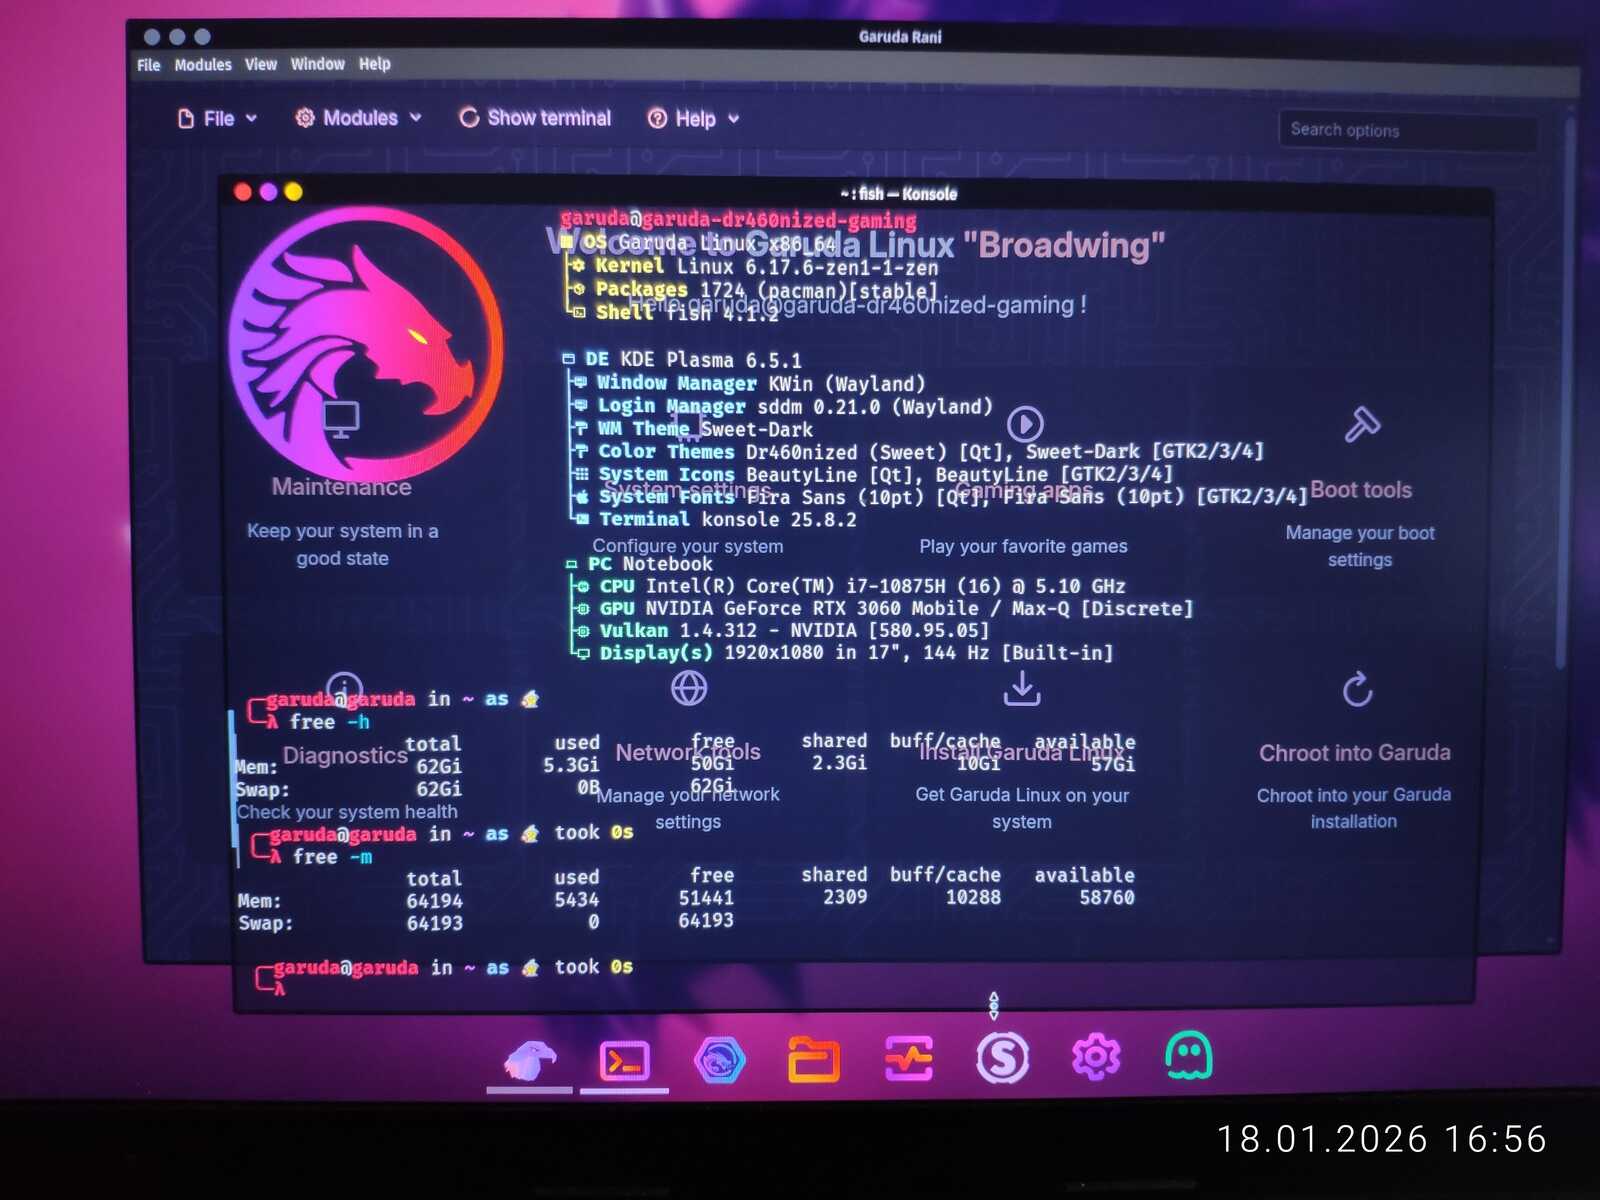Click the Gaming apps play icon in Garuda Rani
Screen dimensions: 1600x1200
coord(1025,424)
